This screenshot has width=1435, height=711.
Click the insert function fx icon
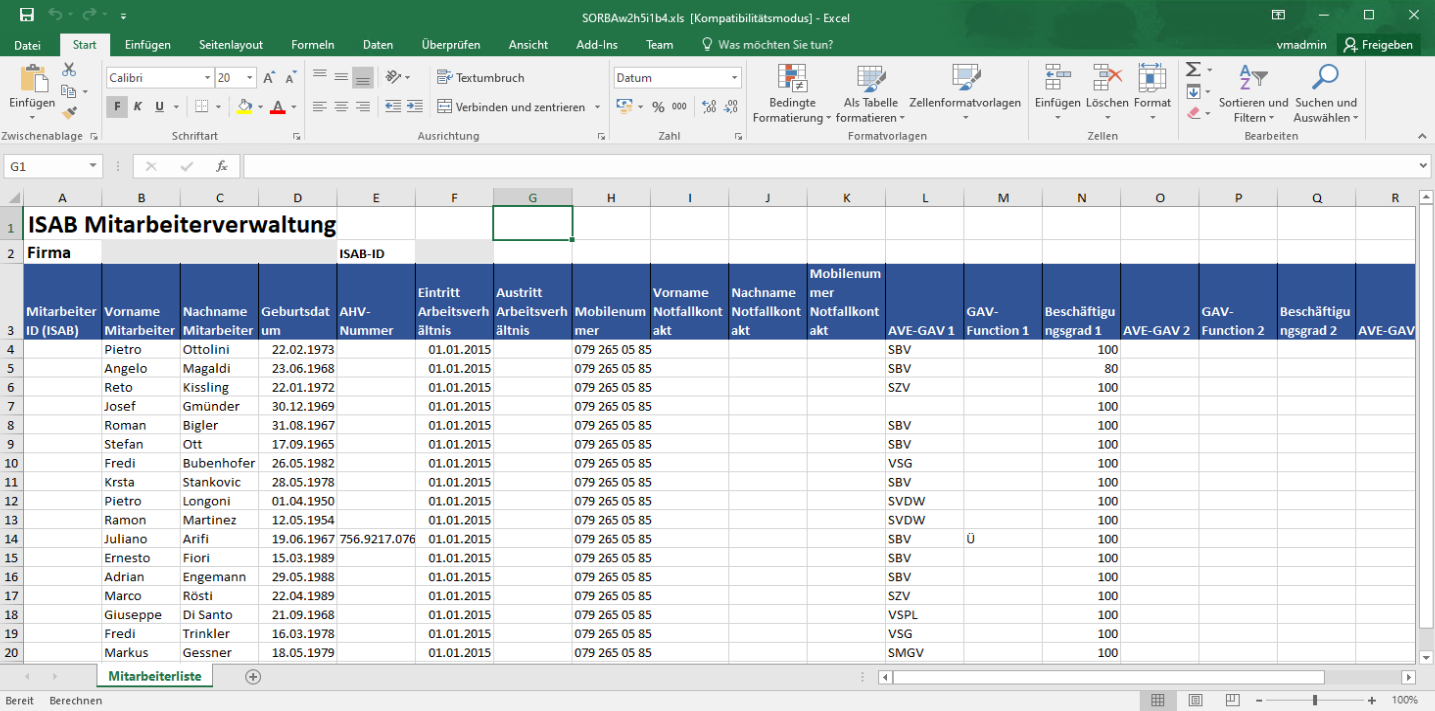point(222,167)
